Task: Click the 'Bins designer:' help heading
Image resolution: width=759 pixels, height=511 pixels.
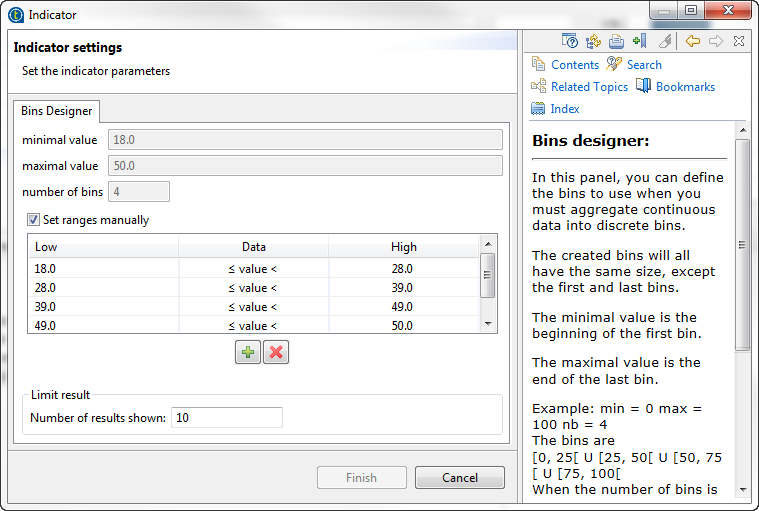Action: pos(591,141)
